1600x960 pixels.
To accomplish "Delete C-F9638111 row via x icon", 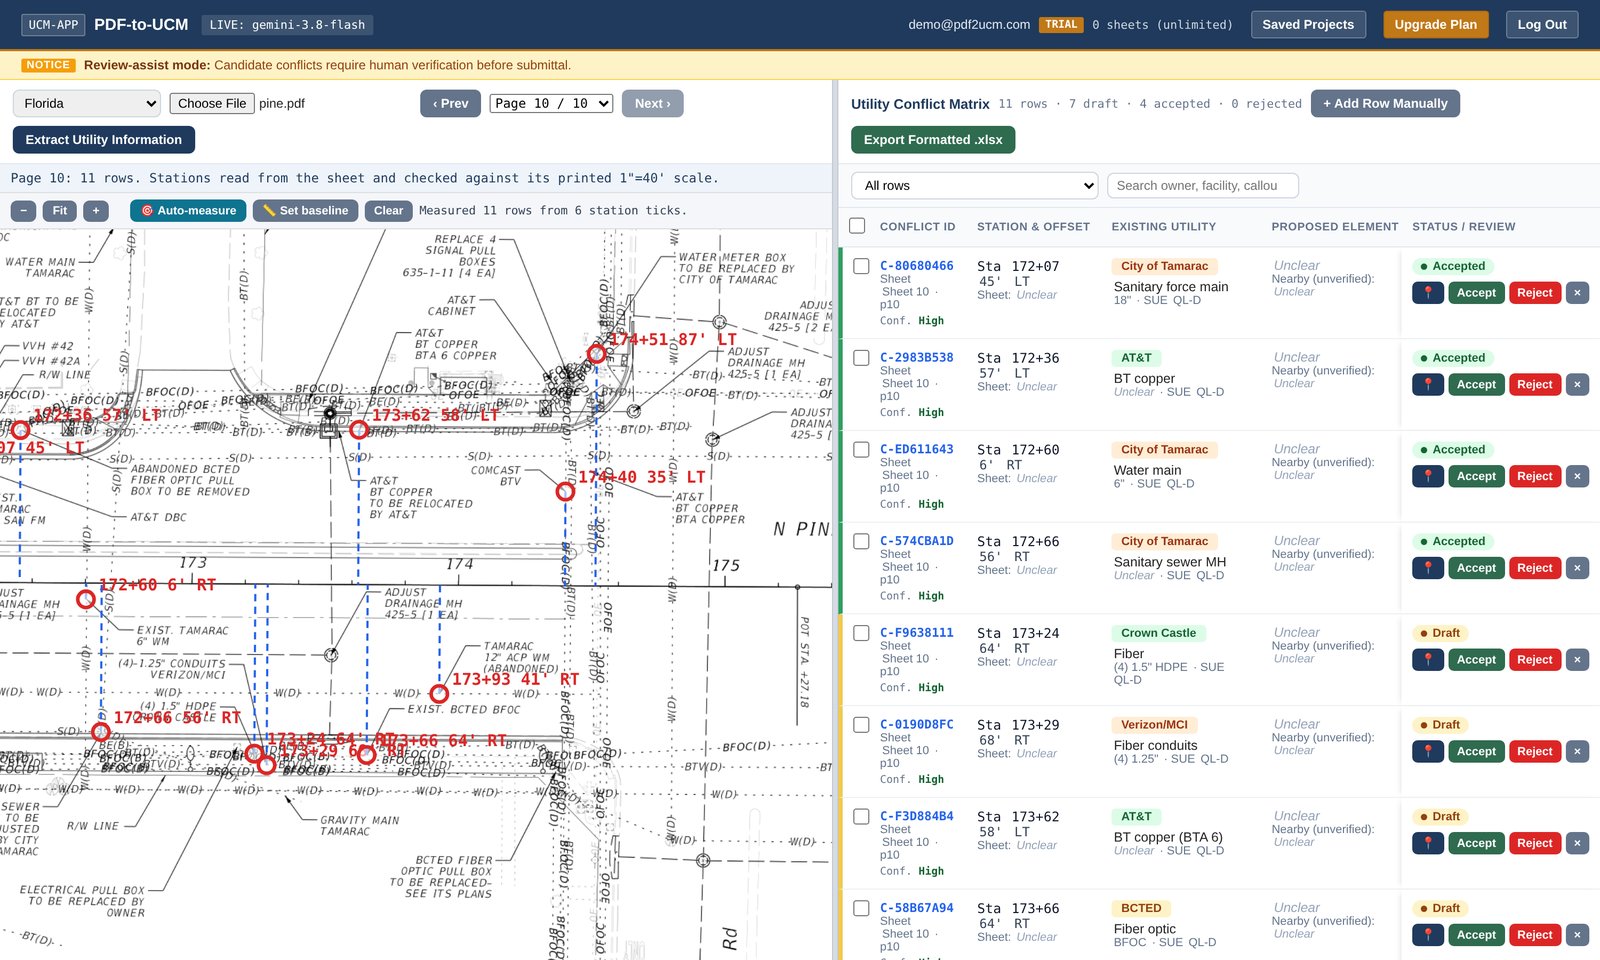I will click(x=1577, y=660).
